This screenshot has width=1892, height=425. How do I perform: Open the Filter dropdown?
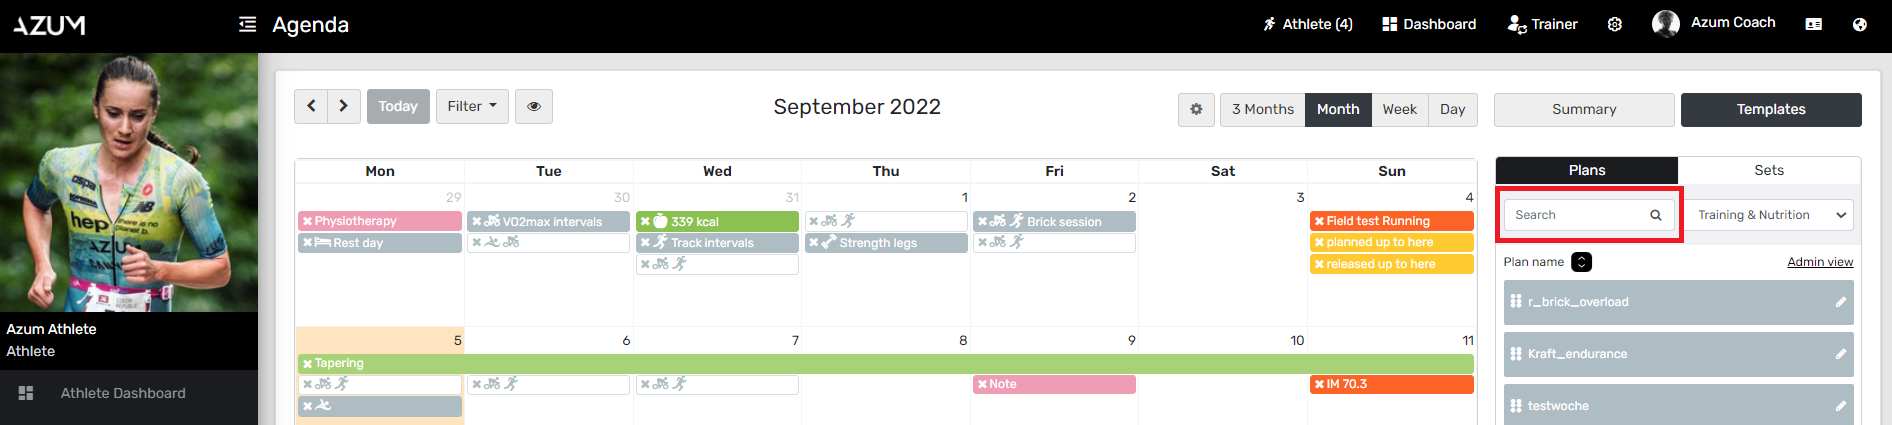pos(472,106)
